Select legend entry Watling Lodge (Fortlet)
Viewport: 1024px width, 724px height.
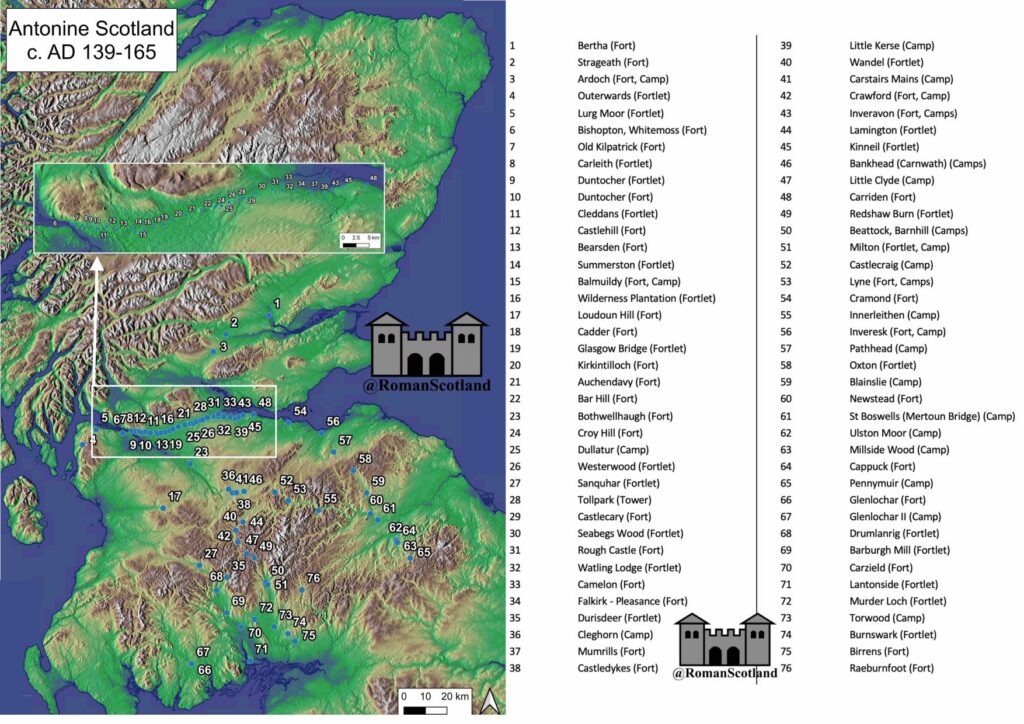[x=629, y=567]
